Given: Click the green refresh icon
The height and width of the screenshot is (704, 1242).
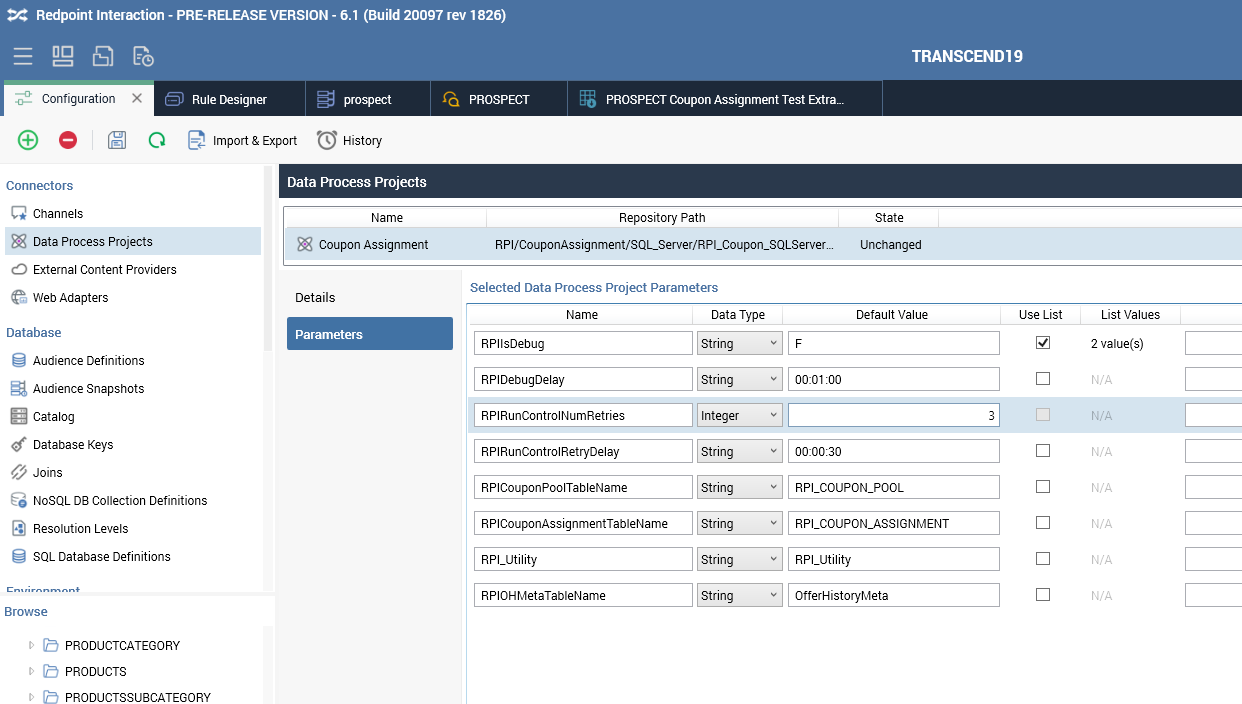Looking at the screenshot, I should coord(157,141).
